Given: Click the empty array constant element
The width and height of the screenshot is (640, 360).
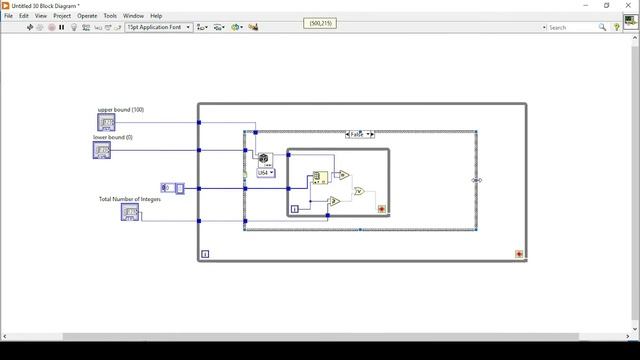Looking at the screenshot, I should coord(180,189).
